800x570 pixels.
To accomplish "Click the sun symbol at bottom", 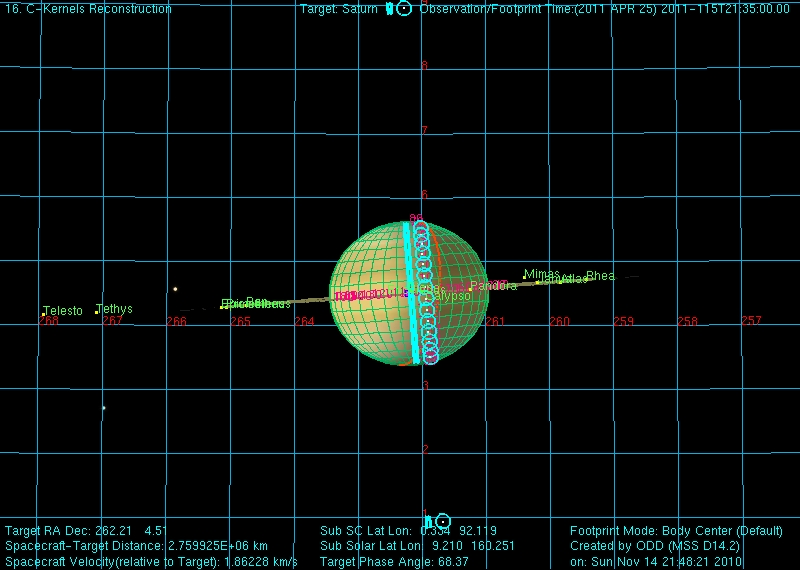I will tap(443, 522).
